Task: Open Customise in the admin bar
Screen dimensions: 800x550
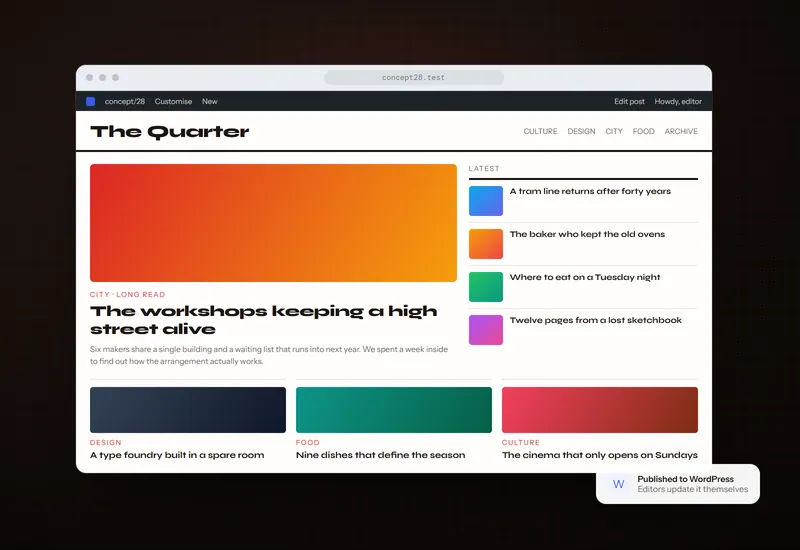Action: coord(173,102)
